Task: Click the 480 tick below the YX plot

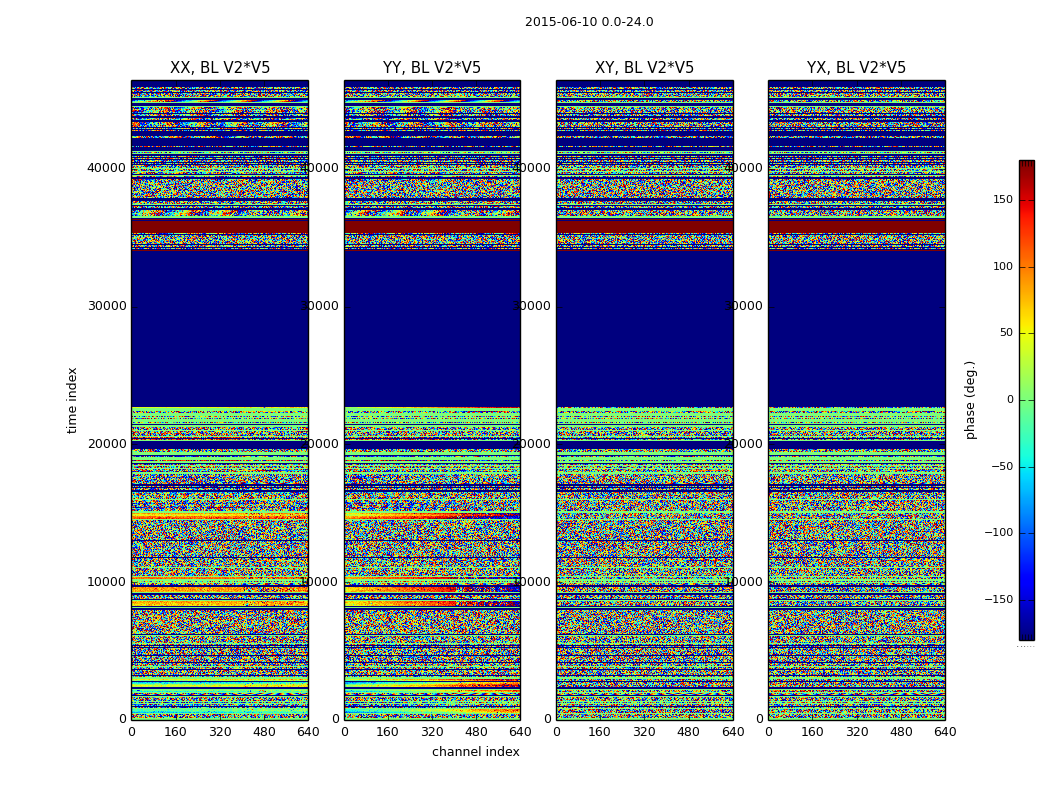Action: coord(901,732)
